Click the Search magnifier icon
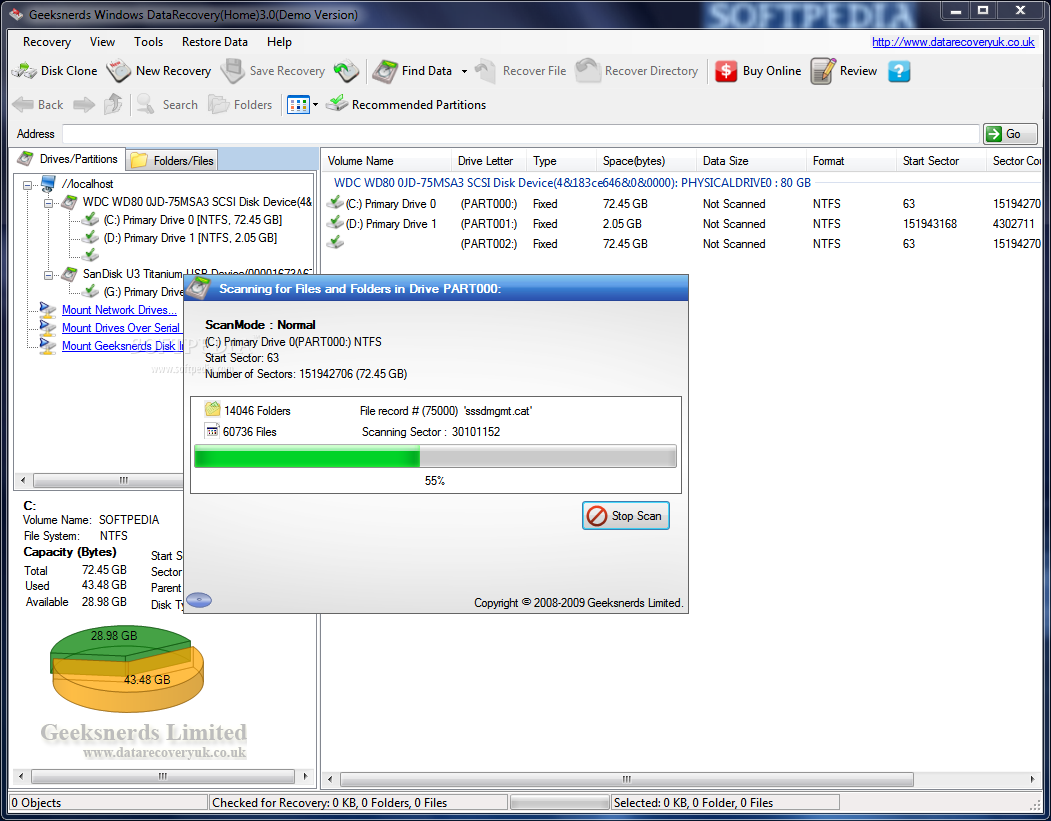This screenshot has height=821, width=1051. tap(145, 104)
